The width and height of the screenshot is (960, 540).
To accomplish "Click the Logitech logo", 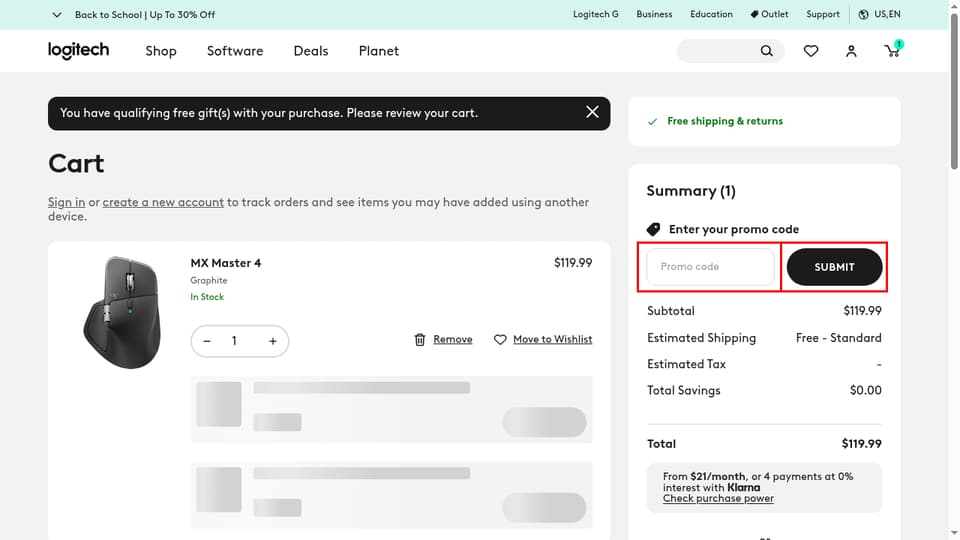I will [x=78, y=50].
